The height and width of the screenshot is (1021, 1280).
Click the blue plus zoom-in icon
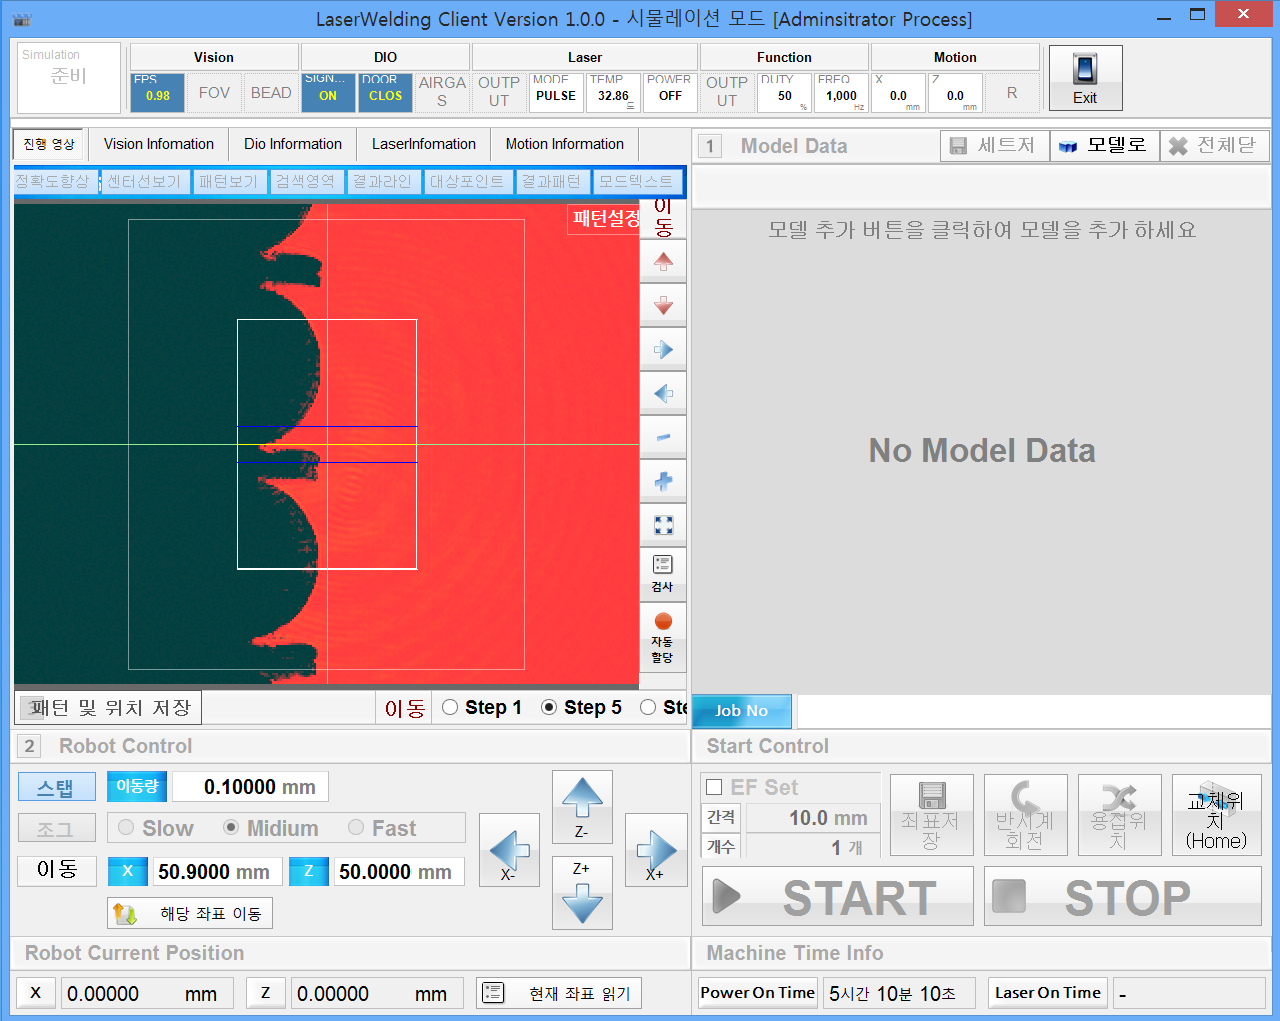(663, 482)
